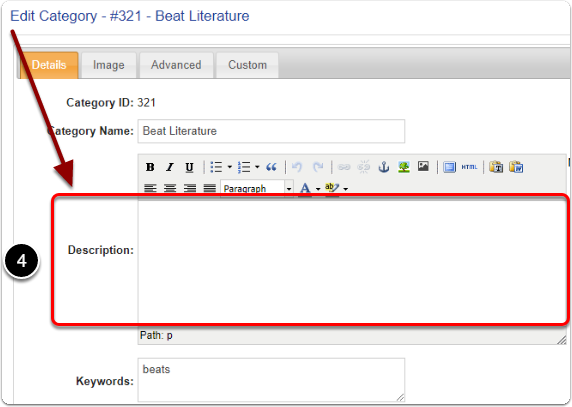This screenshot has height=407, width=572.
Task: Focus the Keywords text area
Action: pos(271,380)
